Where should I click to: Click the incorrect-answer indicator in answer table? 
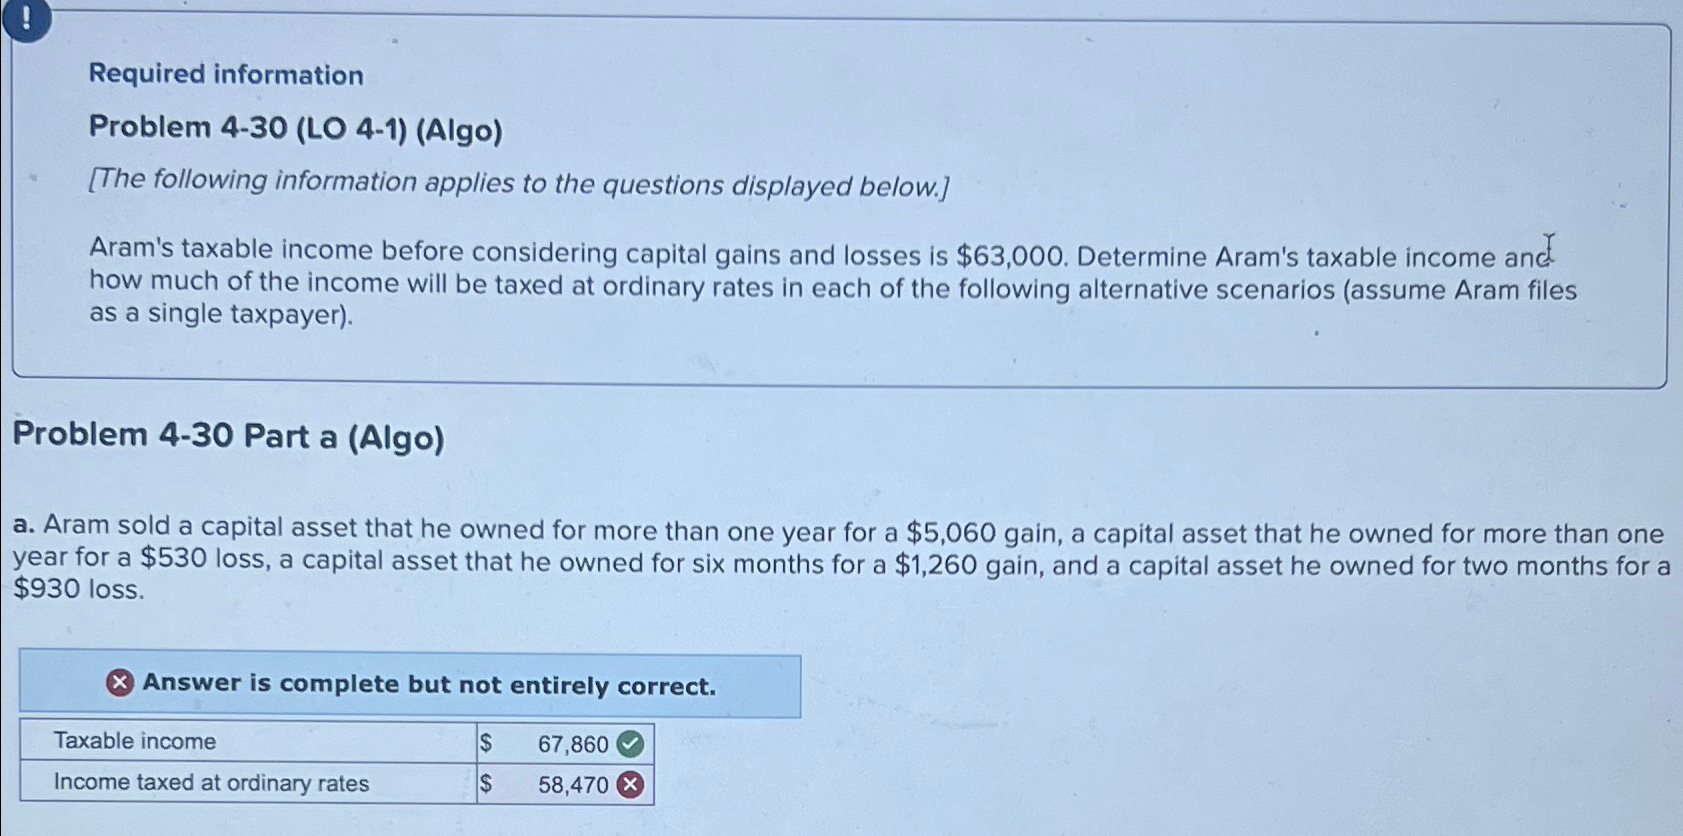[630, 784]
